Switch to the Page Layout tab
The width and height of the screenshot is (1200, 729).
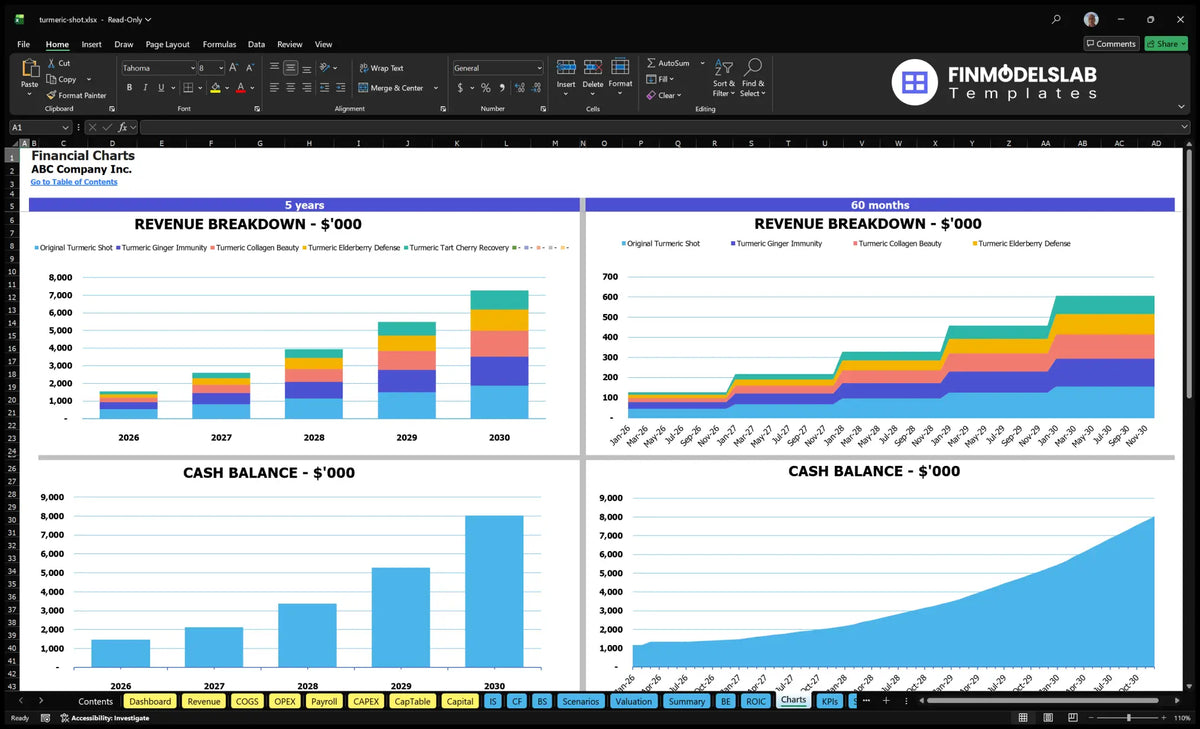pos(167,44)
